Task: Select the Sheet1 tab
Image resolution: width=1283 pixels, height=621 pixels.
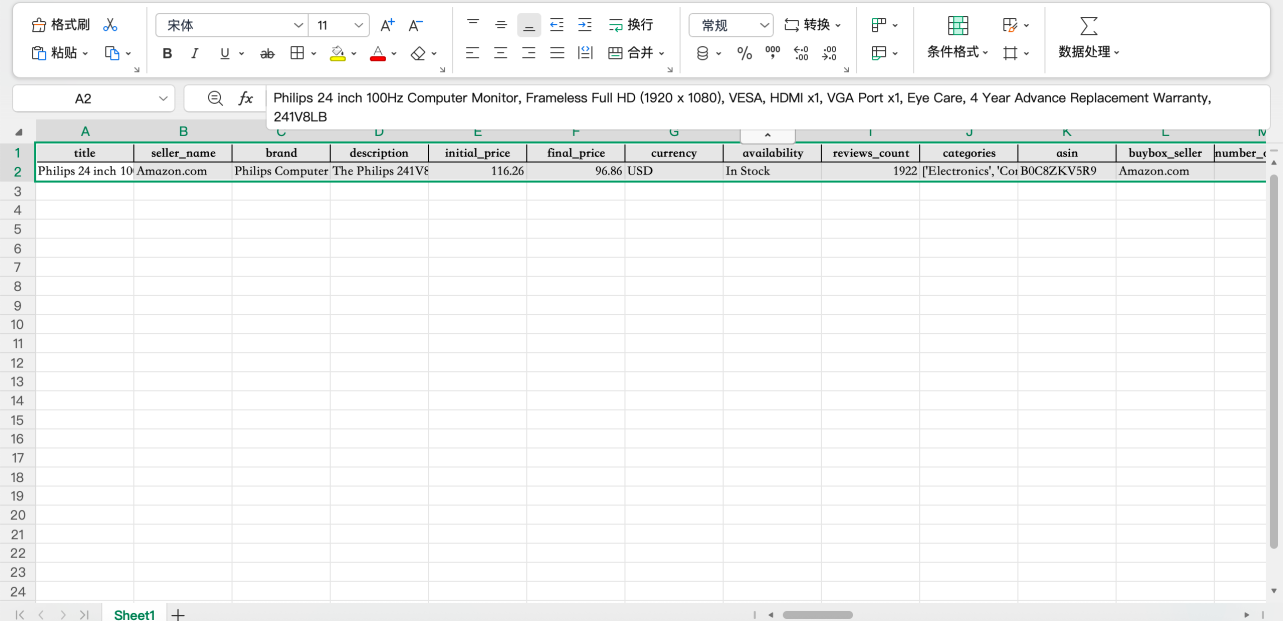Action: (134, 615)
